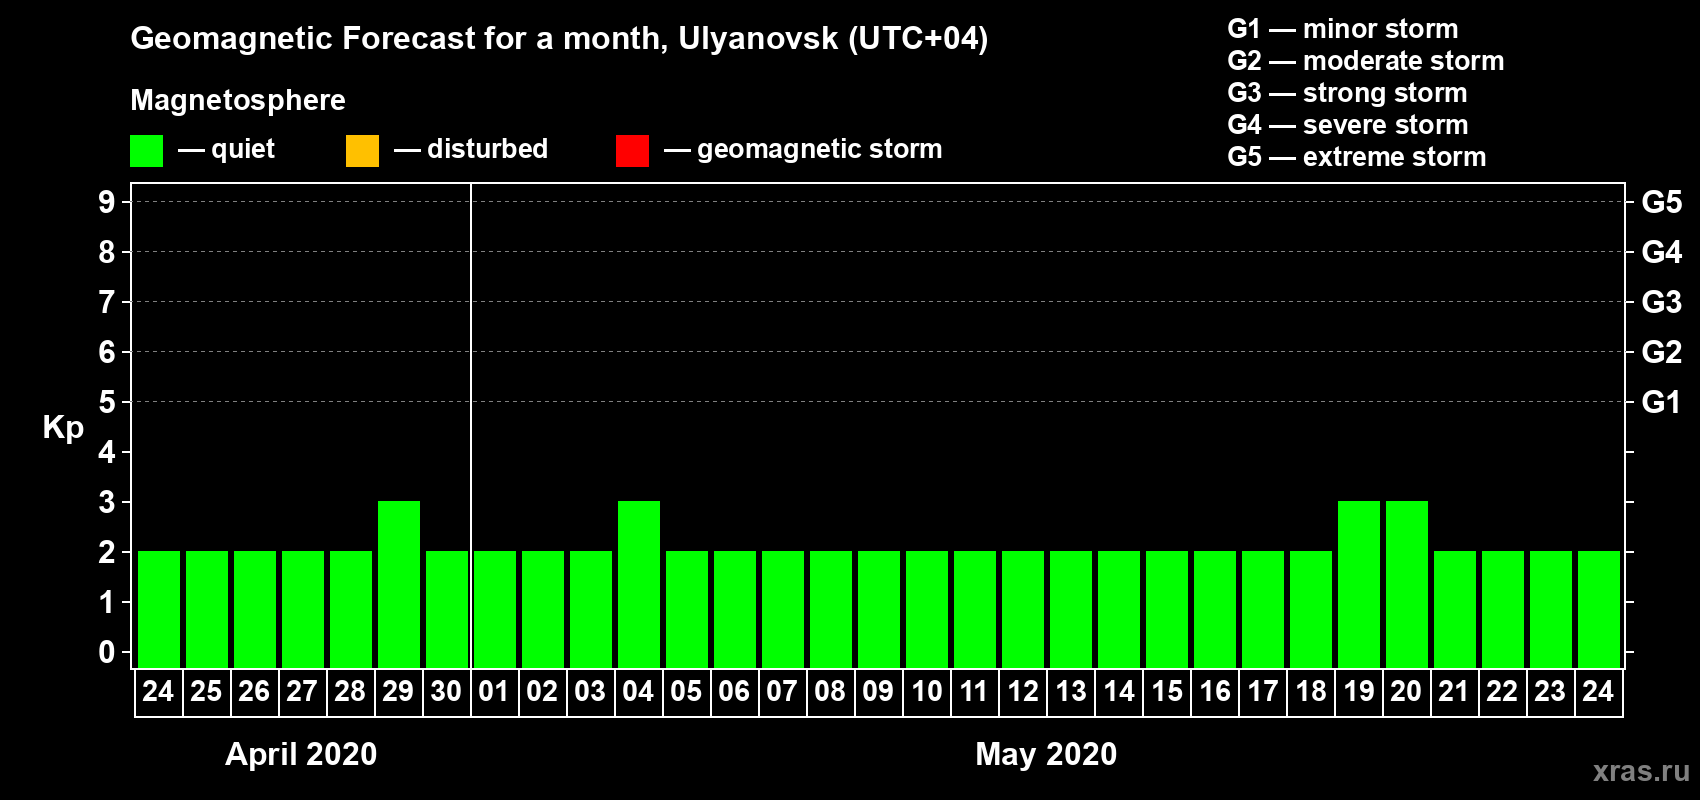Click the 'G5 — extreme storm' legend text

pos(1357,157)
